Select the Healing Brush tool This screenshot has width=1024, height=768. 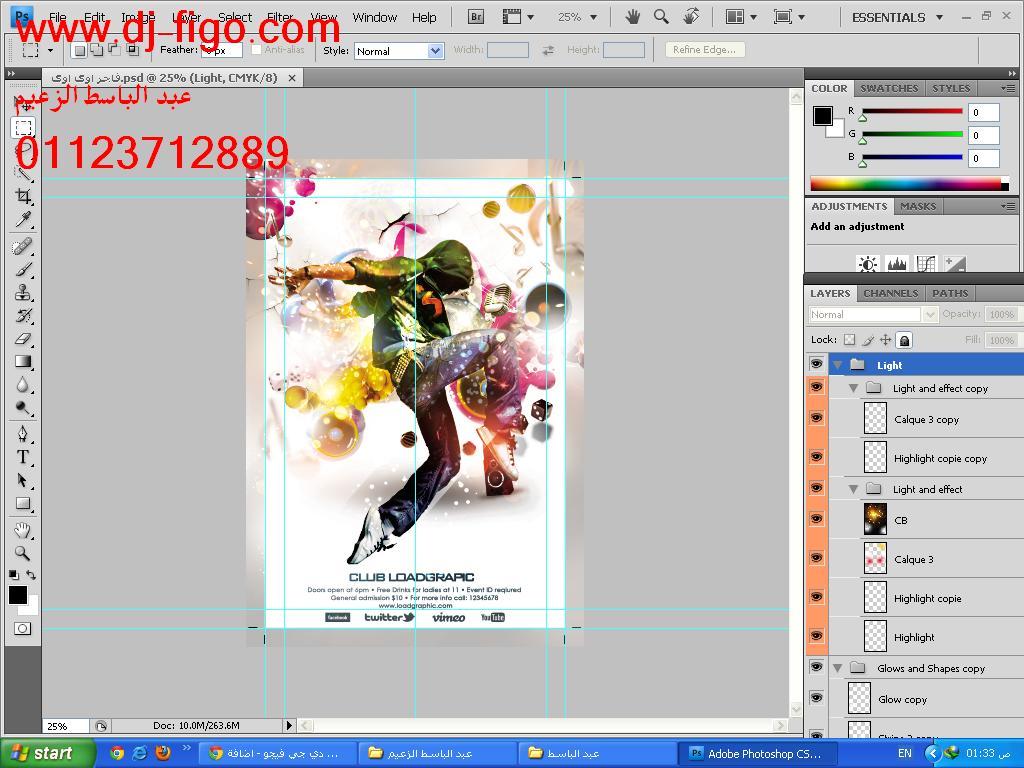coord(23,247)
